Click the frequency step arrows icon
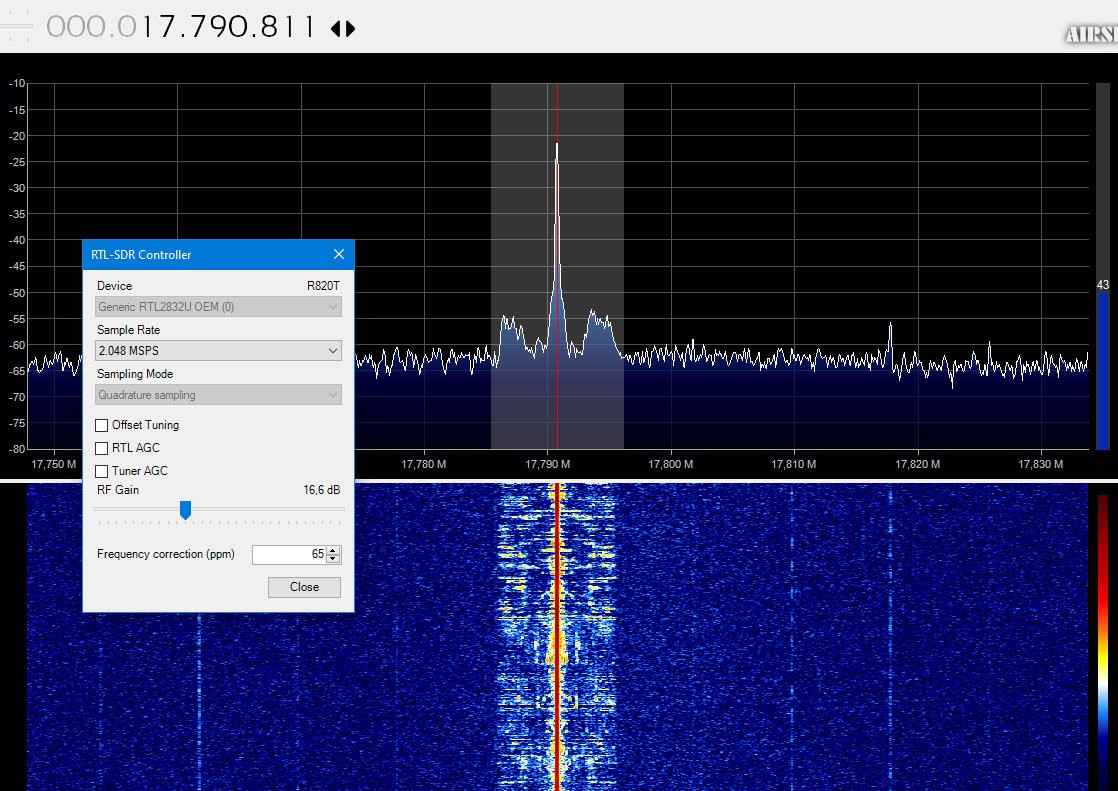The width and height of the screenshot is (1118, 791). coord(343,29)
